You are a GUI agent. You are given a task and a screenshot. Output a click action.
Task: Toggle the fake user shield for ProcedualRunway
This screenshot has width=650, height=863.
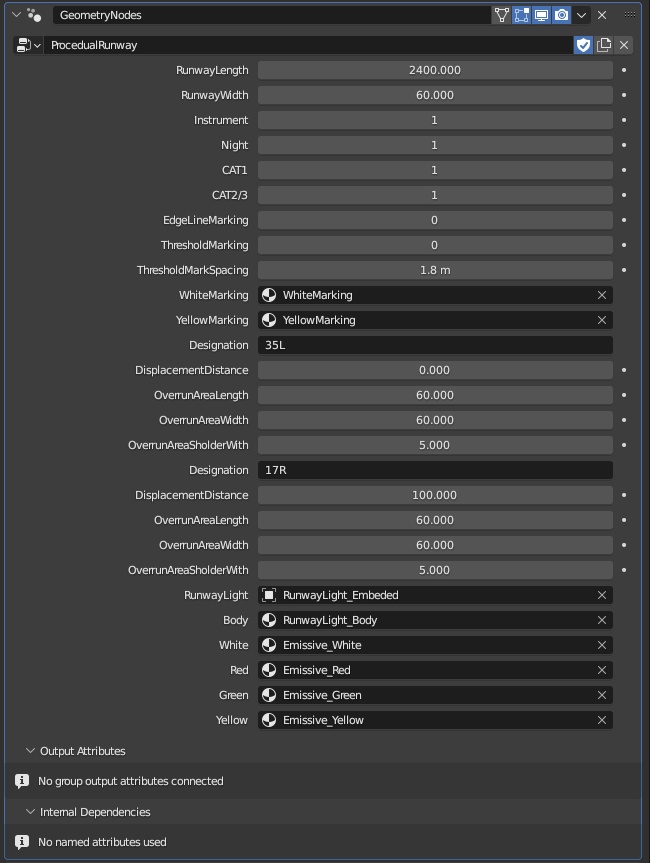pyautogui.click(x=583, y=44)
